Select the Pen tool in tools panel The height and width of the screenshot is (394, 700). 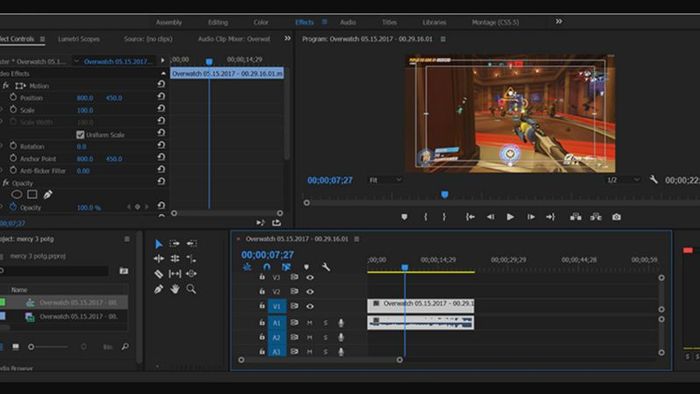tap(158, 289)
